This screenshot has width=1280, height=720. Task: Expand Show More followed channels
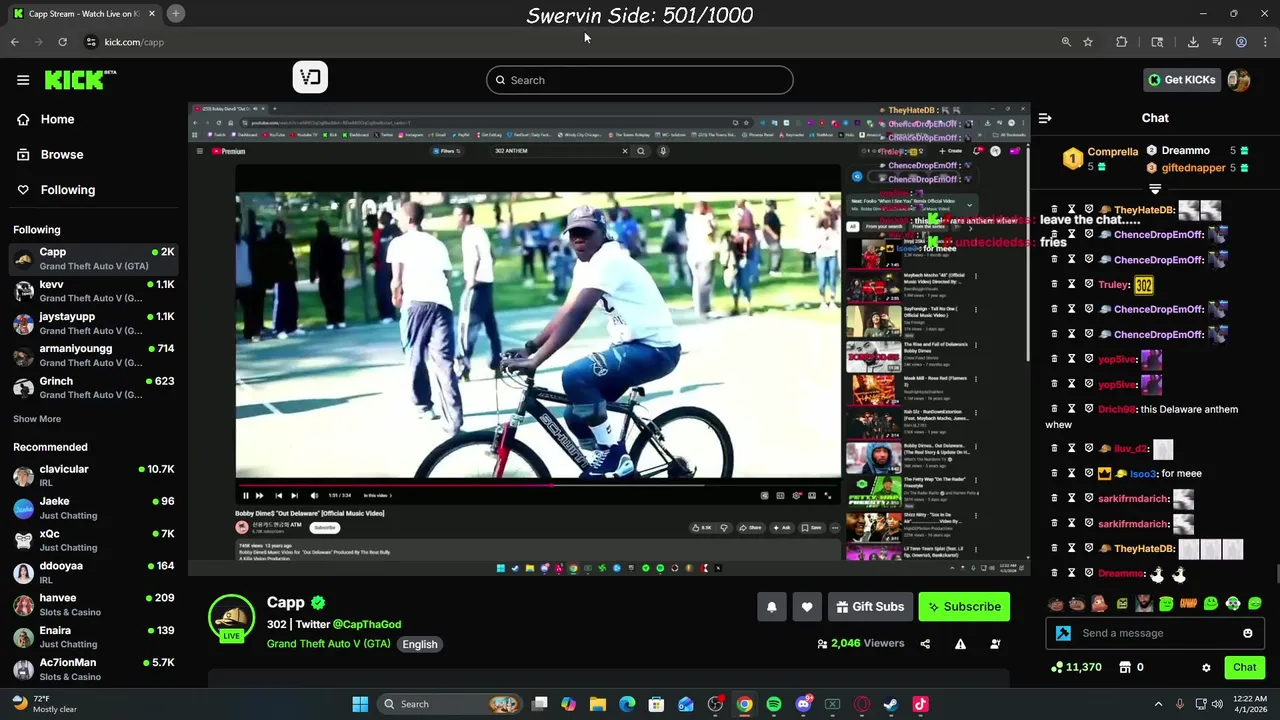[x=37, y=419]
